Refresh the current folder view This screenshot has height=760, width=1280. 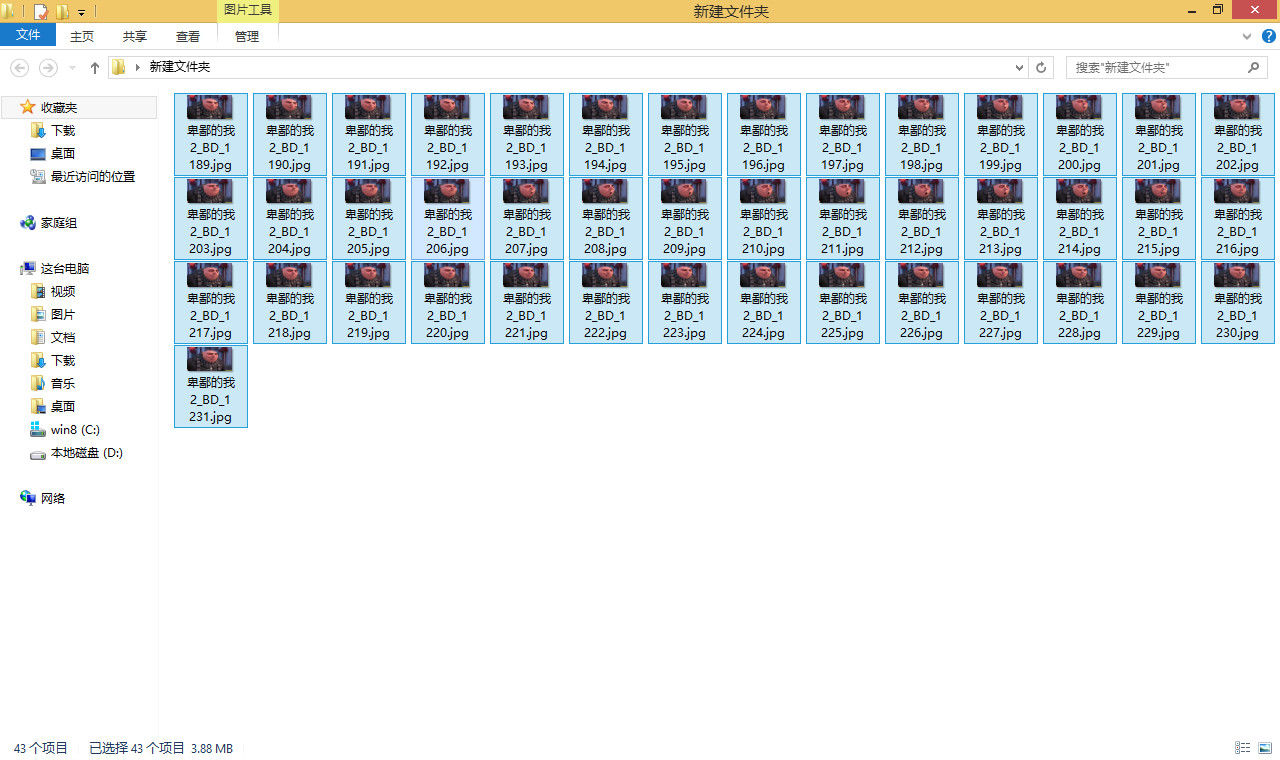[1041, 68]
